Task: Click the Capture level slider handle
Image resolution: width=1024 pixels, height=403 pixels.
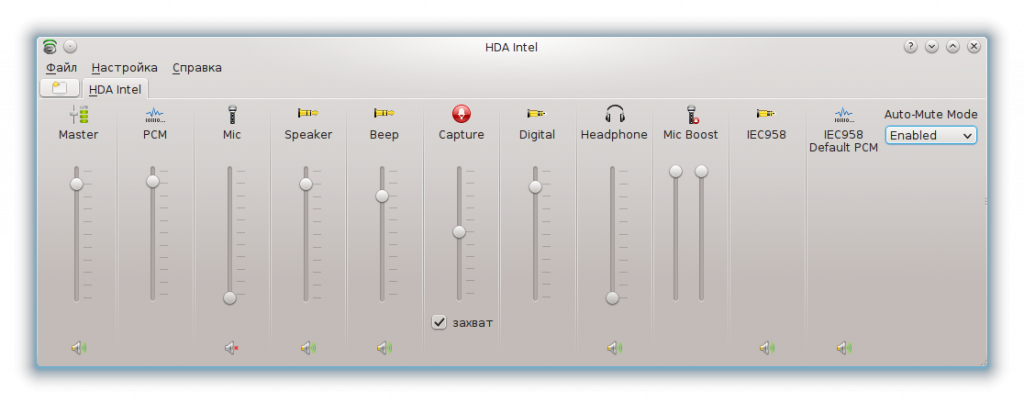Action: (x=459, y=232)
